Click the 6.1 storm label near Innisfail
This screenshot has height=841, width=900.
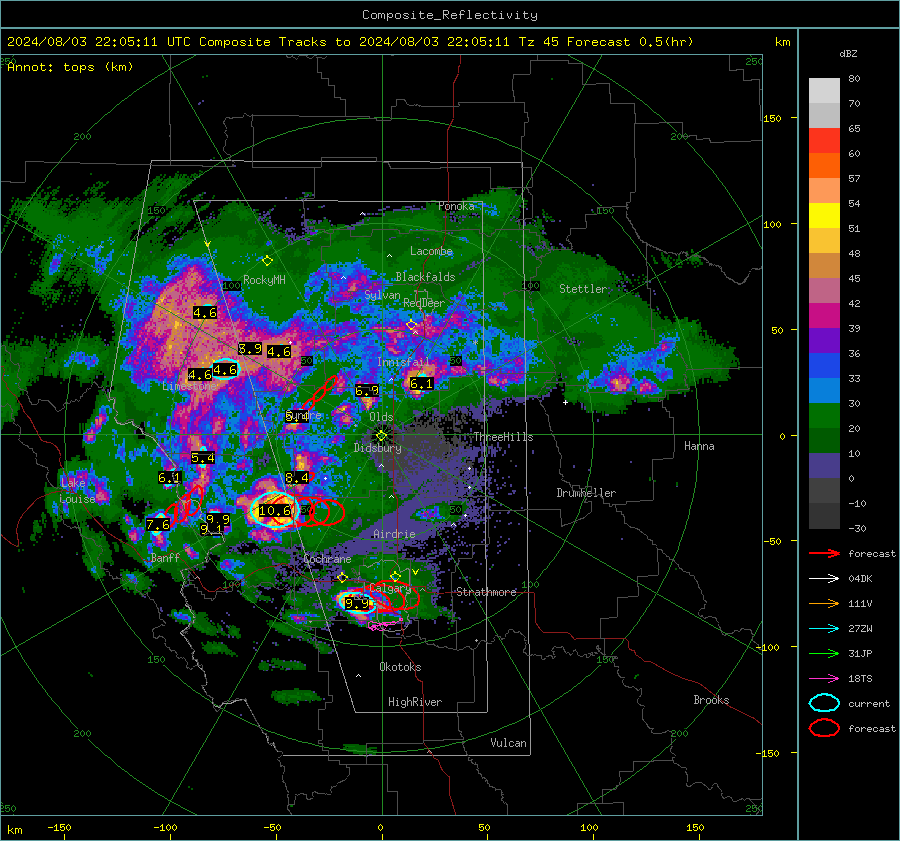(x=421, y=384)
